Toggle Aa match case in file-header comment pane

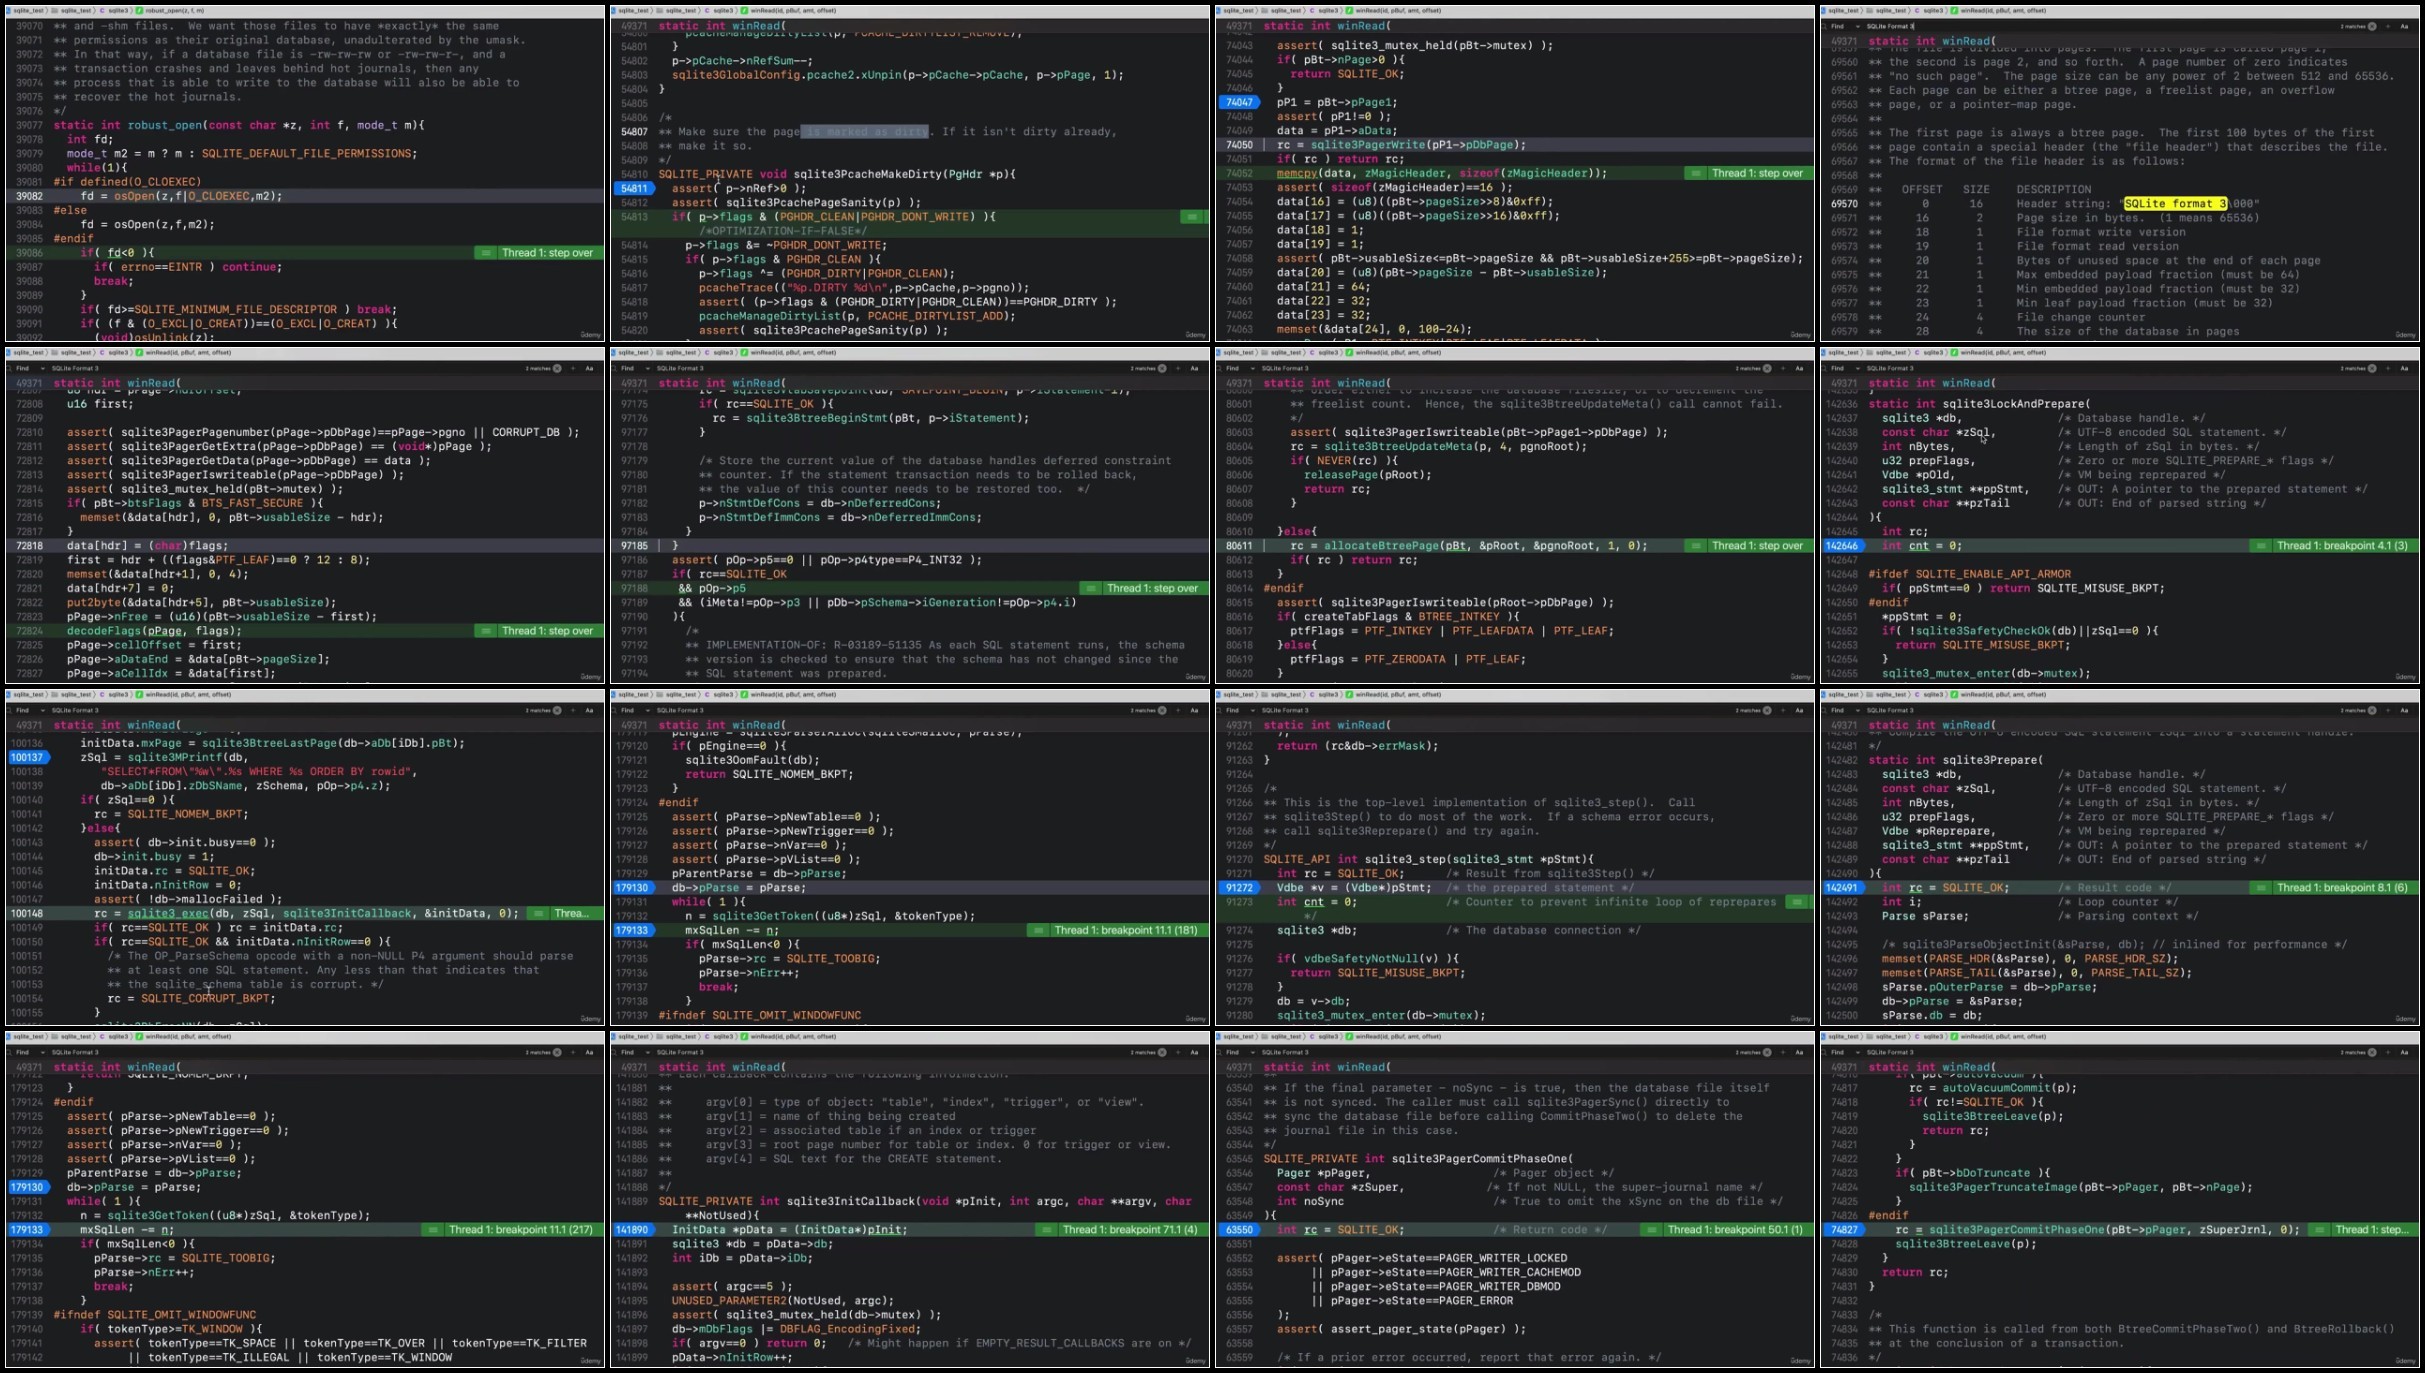click(2403, 26)
